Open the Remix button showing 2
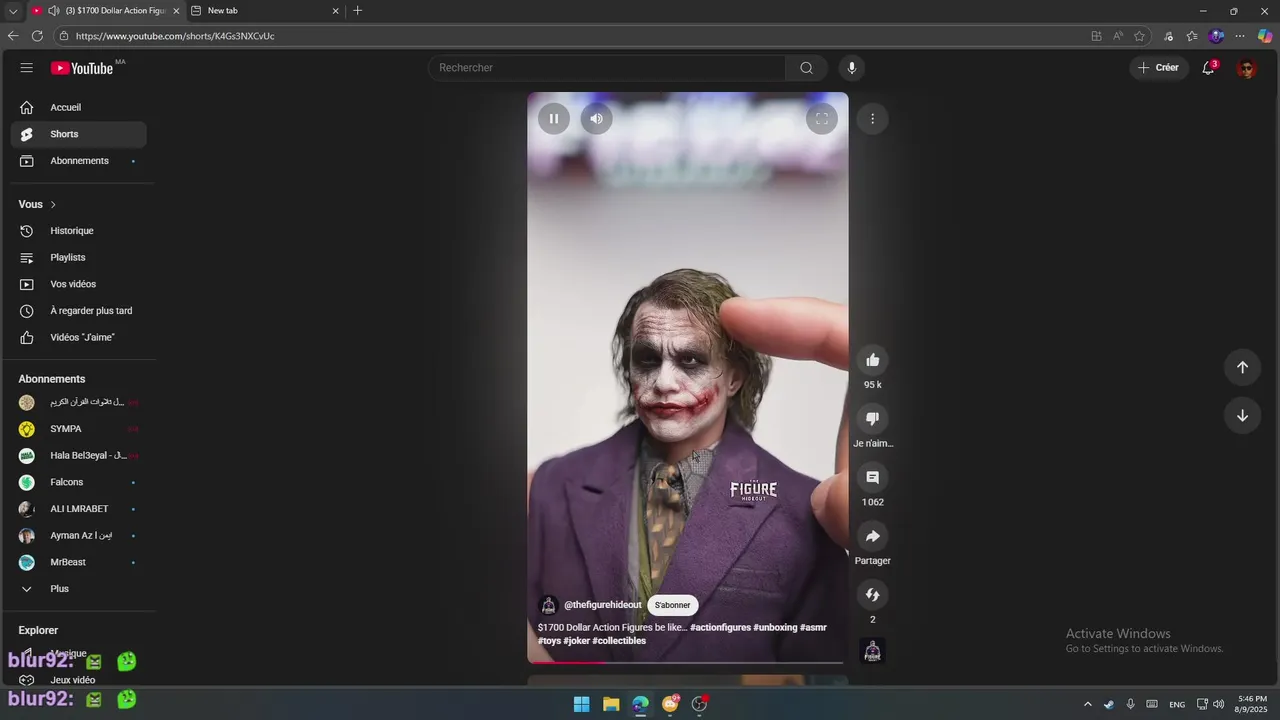 tap(873, 595)
